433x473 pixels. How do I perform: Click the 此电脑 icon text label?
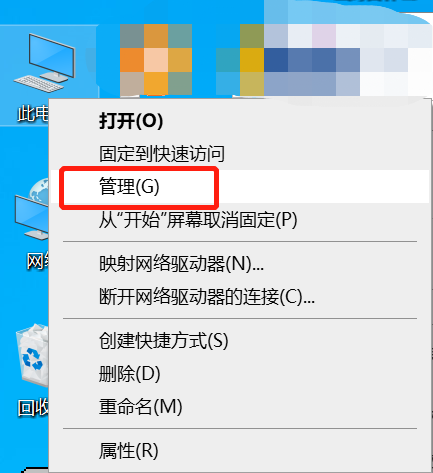click(x=33, y=114)
